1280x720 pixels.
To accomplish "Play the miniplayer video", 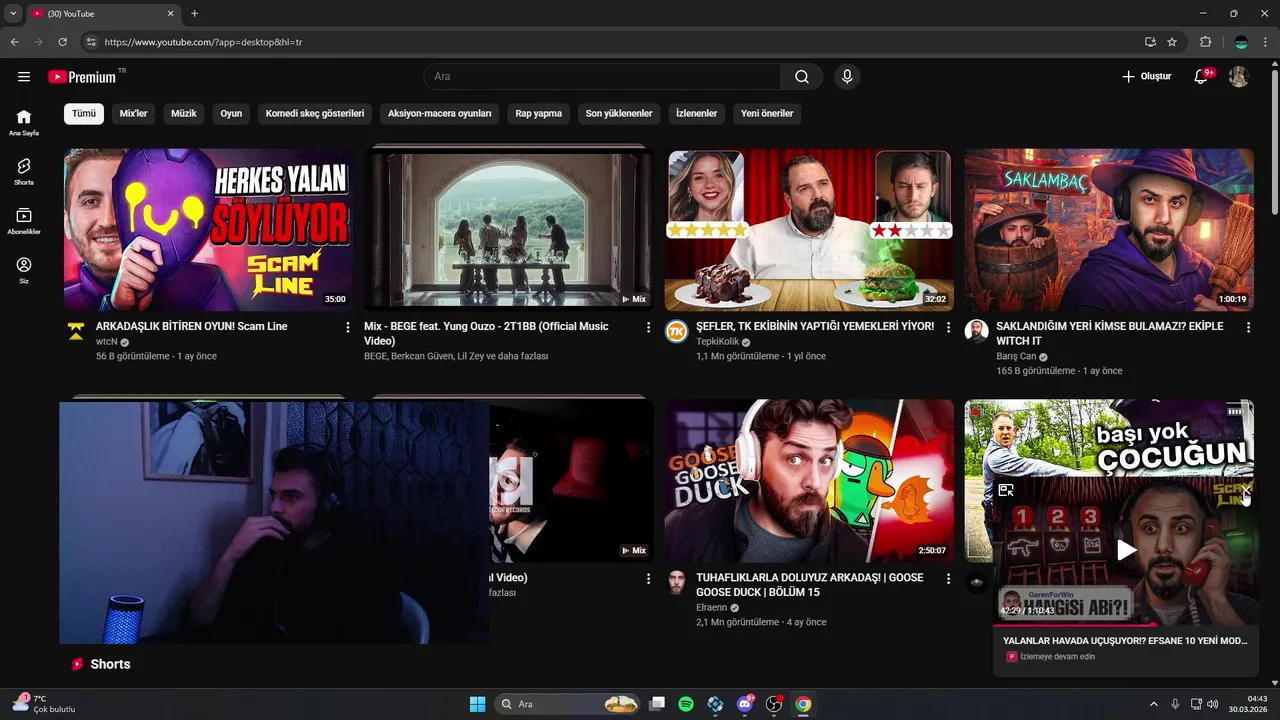I will coord(1126,550).
